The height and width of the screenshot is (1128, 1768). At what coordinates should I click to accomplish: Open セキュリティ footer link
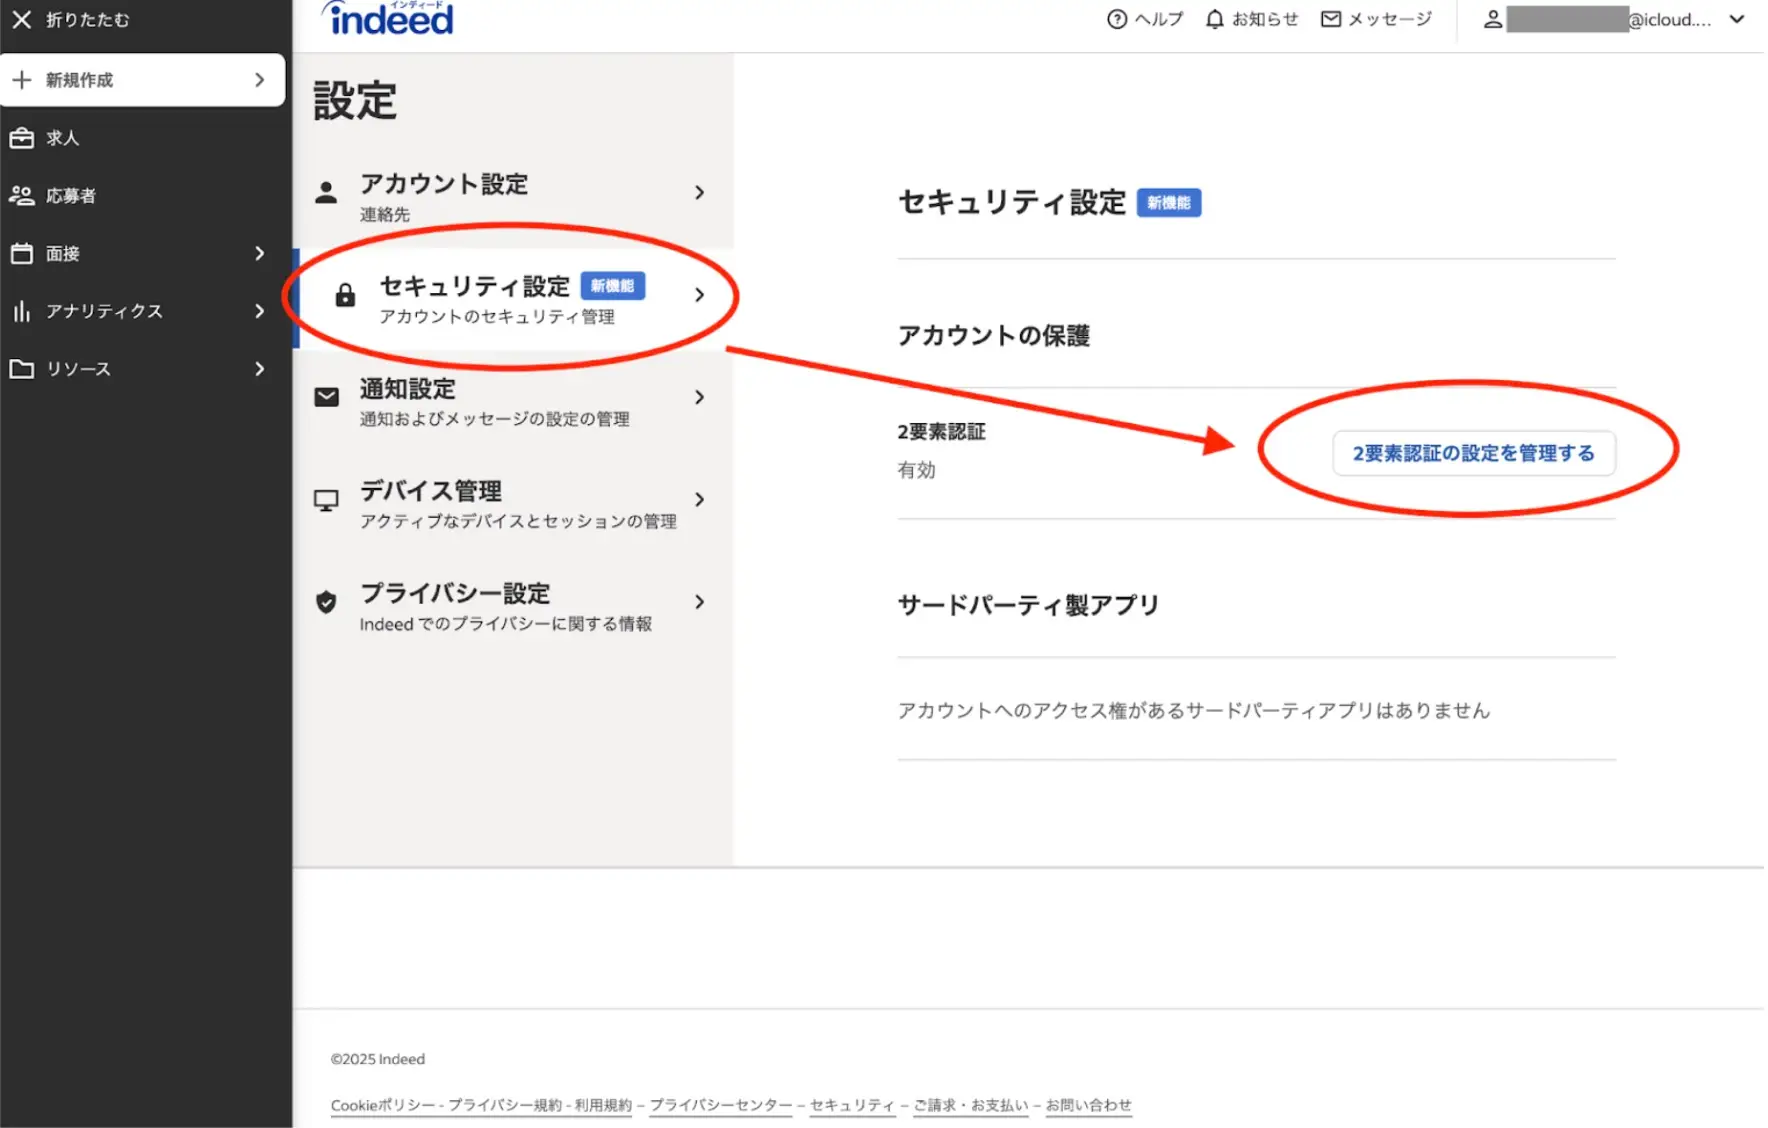pyautogui.click(x=852, y=1105)
